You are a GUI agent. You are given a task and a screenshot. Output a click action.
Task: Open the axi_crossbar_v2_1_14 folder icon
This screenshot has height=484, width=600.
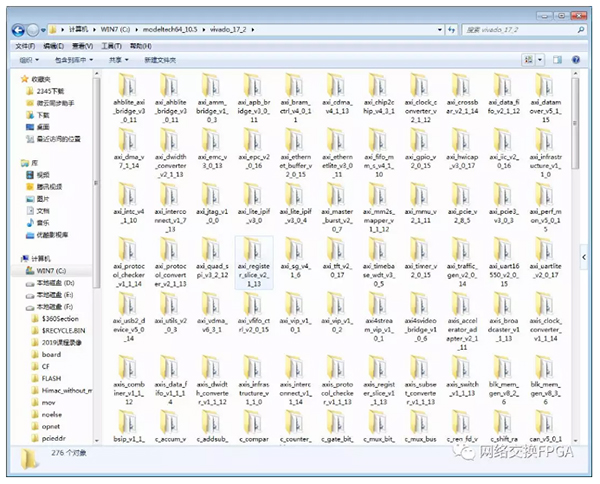[466, 84]
